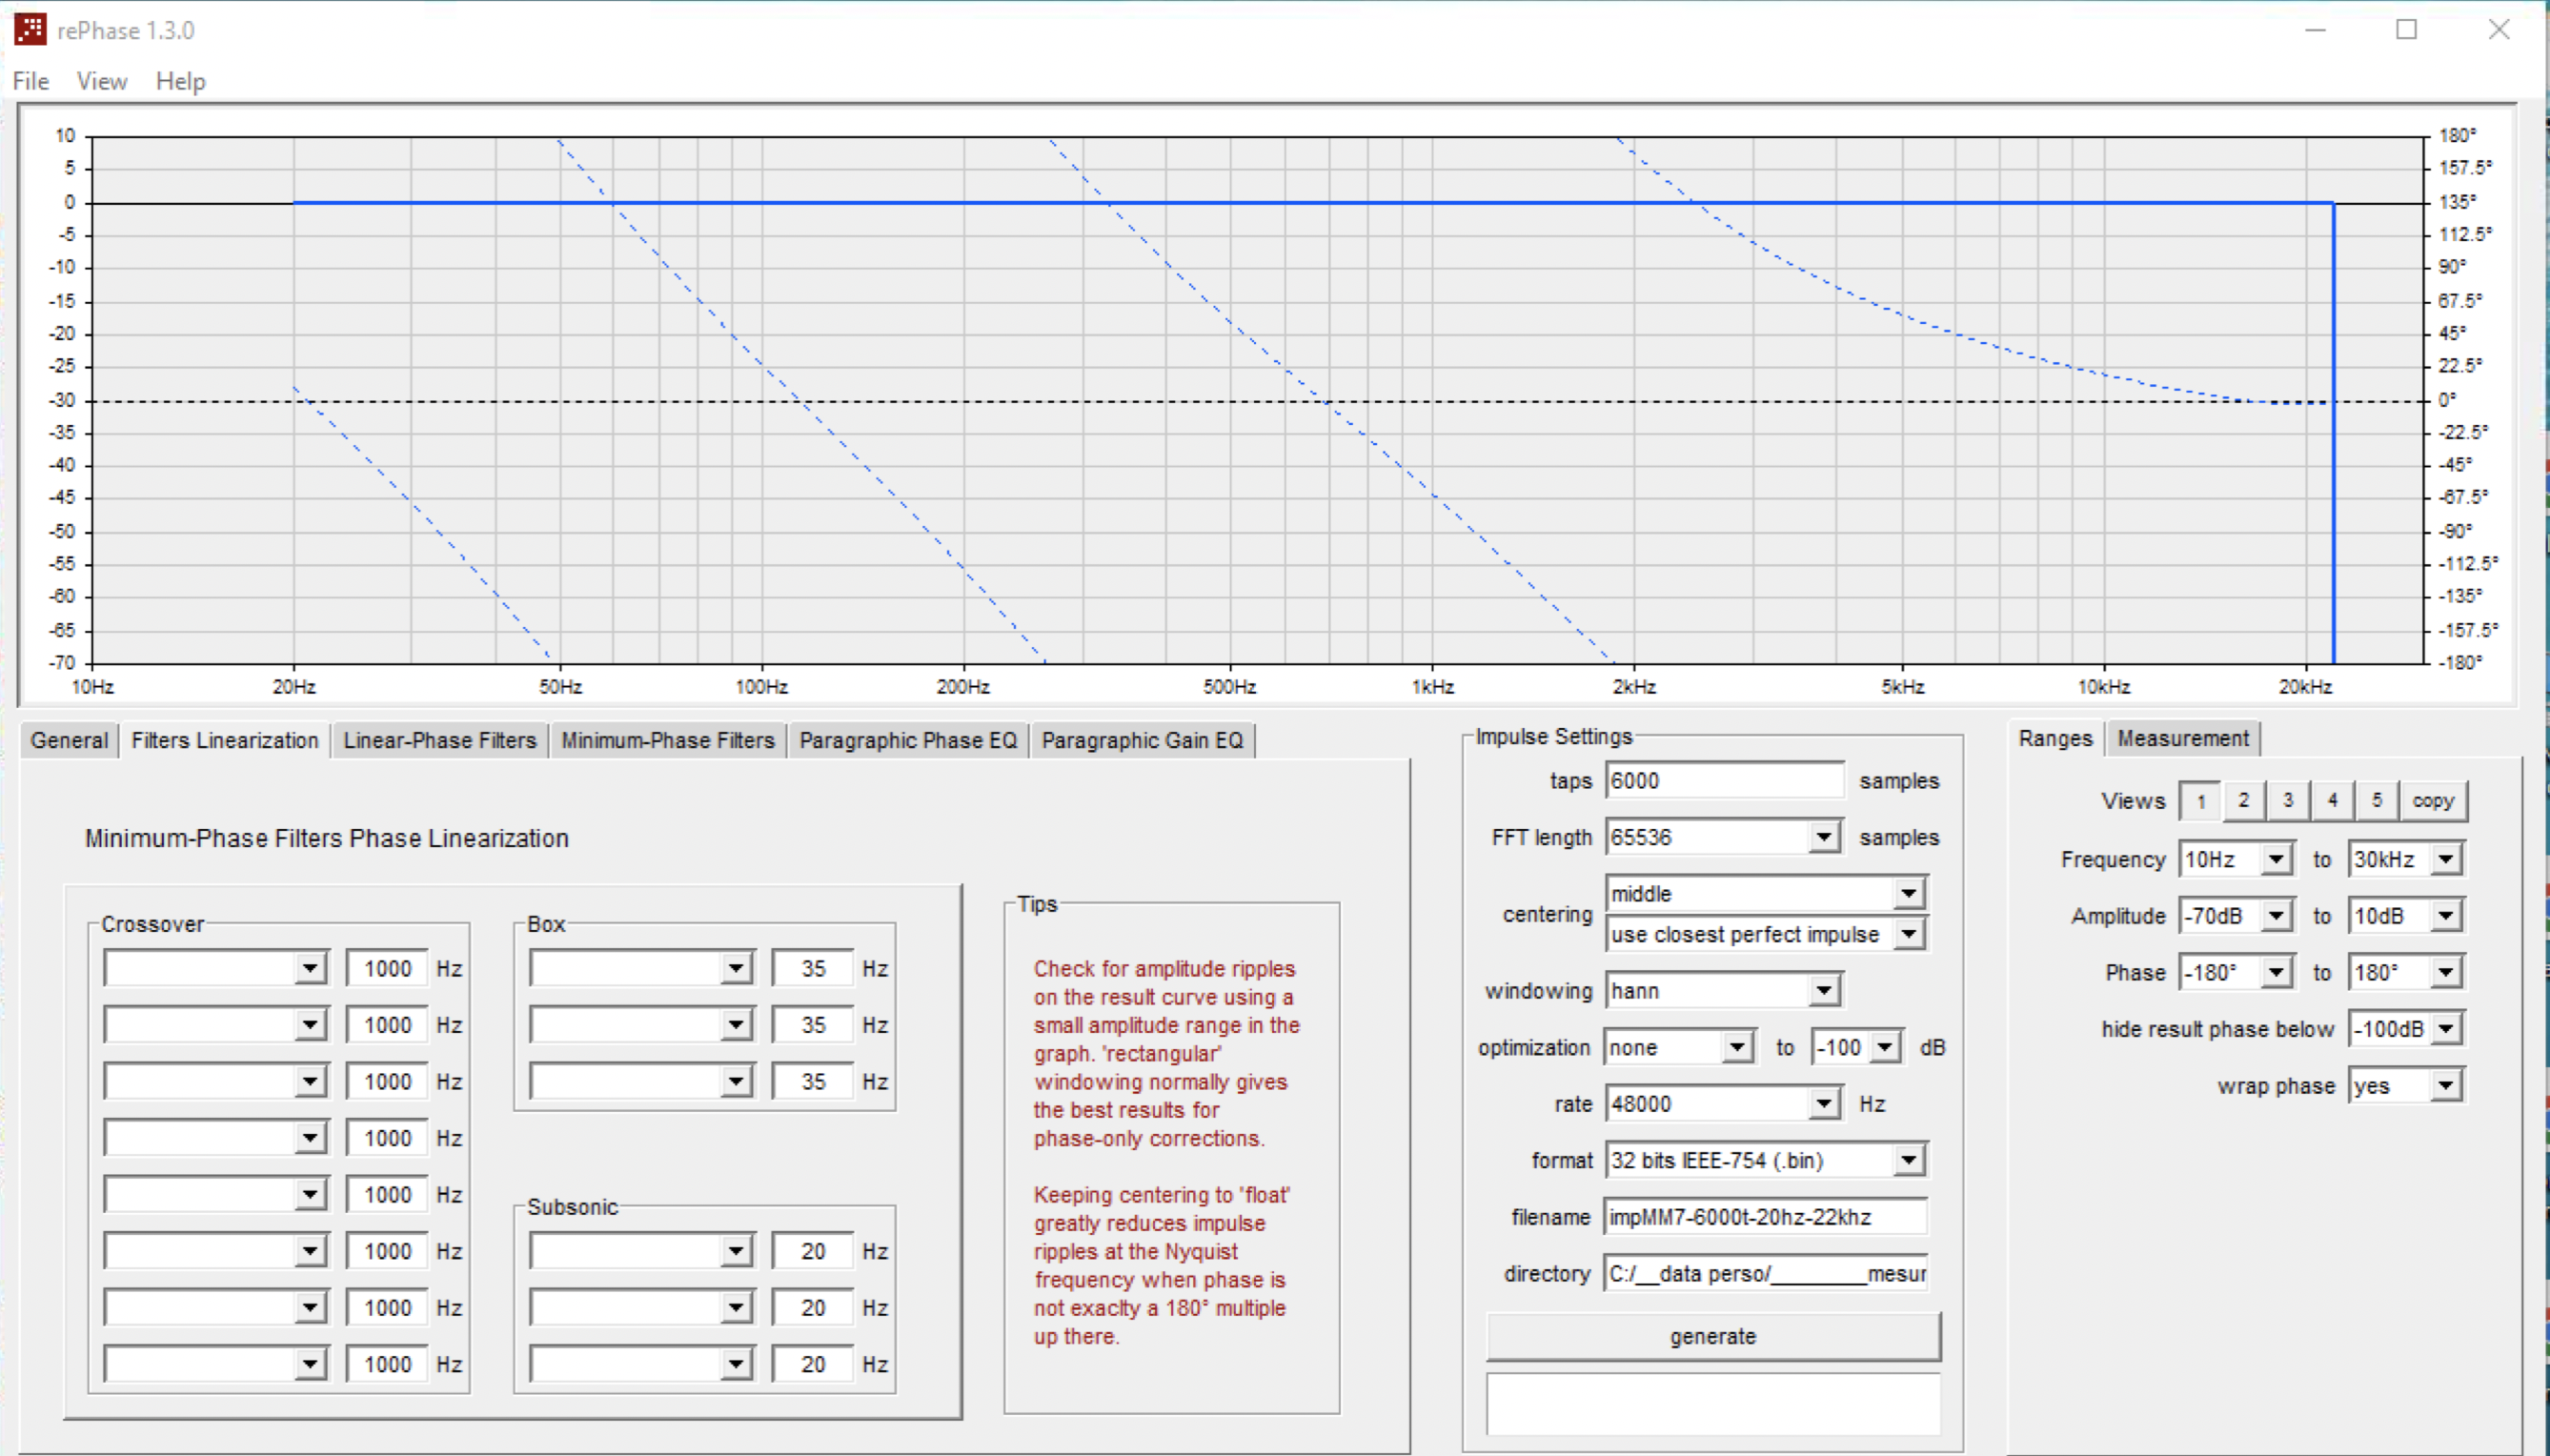Open the format 32 bits IEEE-754 dropdown
Screen dimensions: 2550x1456
1908,1160
